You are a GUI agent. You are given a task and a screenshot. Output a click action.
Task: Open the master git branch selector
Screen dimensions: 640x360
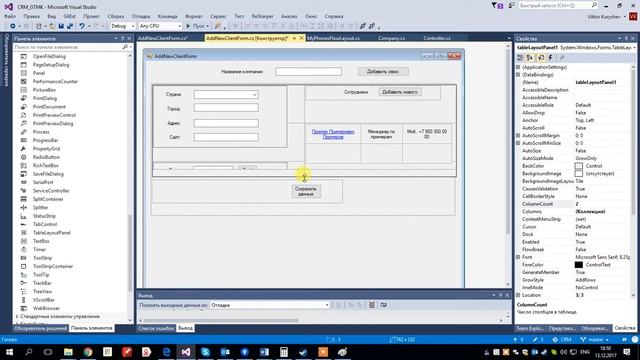[595, 340]
